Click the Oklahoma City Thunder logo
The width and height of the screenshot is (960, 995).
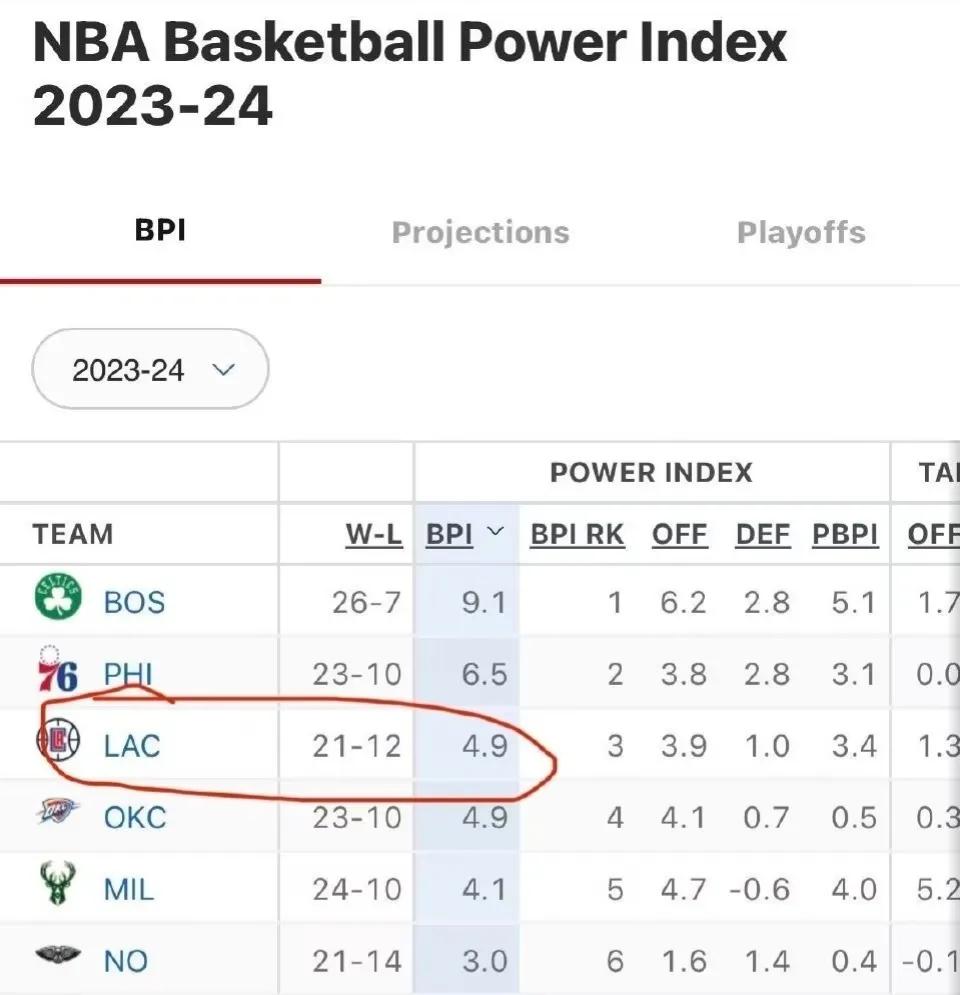click(57, 811)
